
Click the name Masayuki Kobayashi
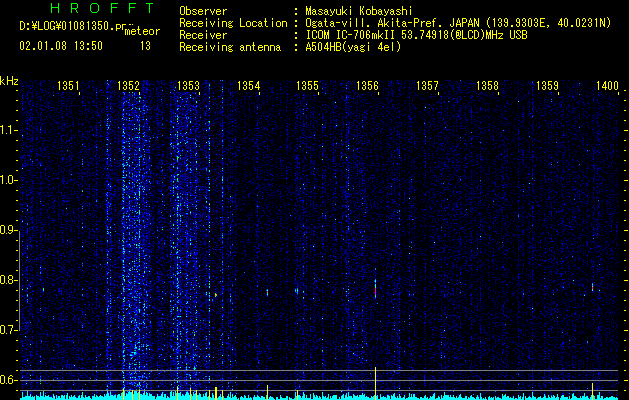coord(359,11)
